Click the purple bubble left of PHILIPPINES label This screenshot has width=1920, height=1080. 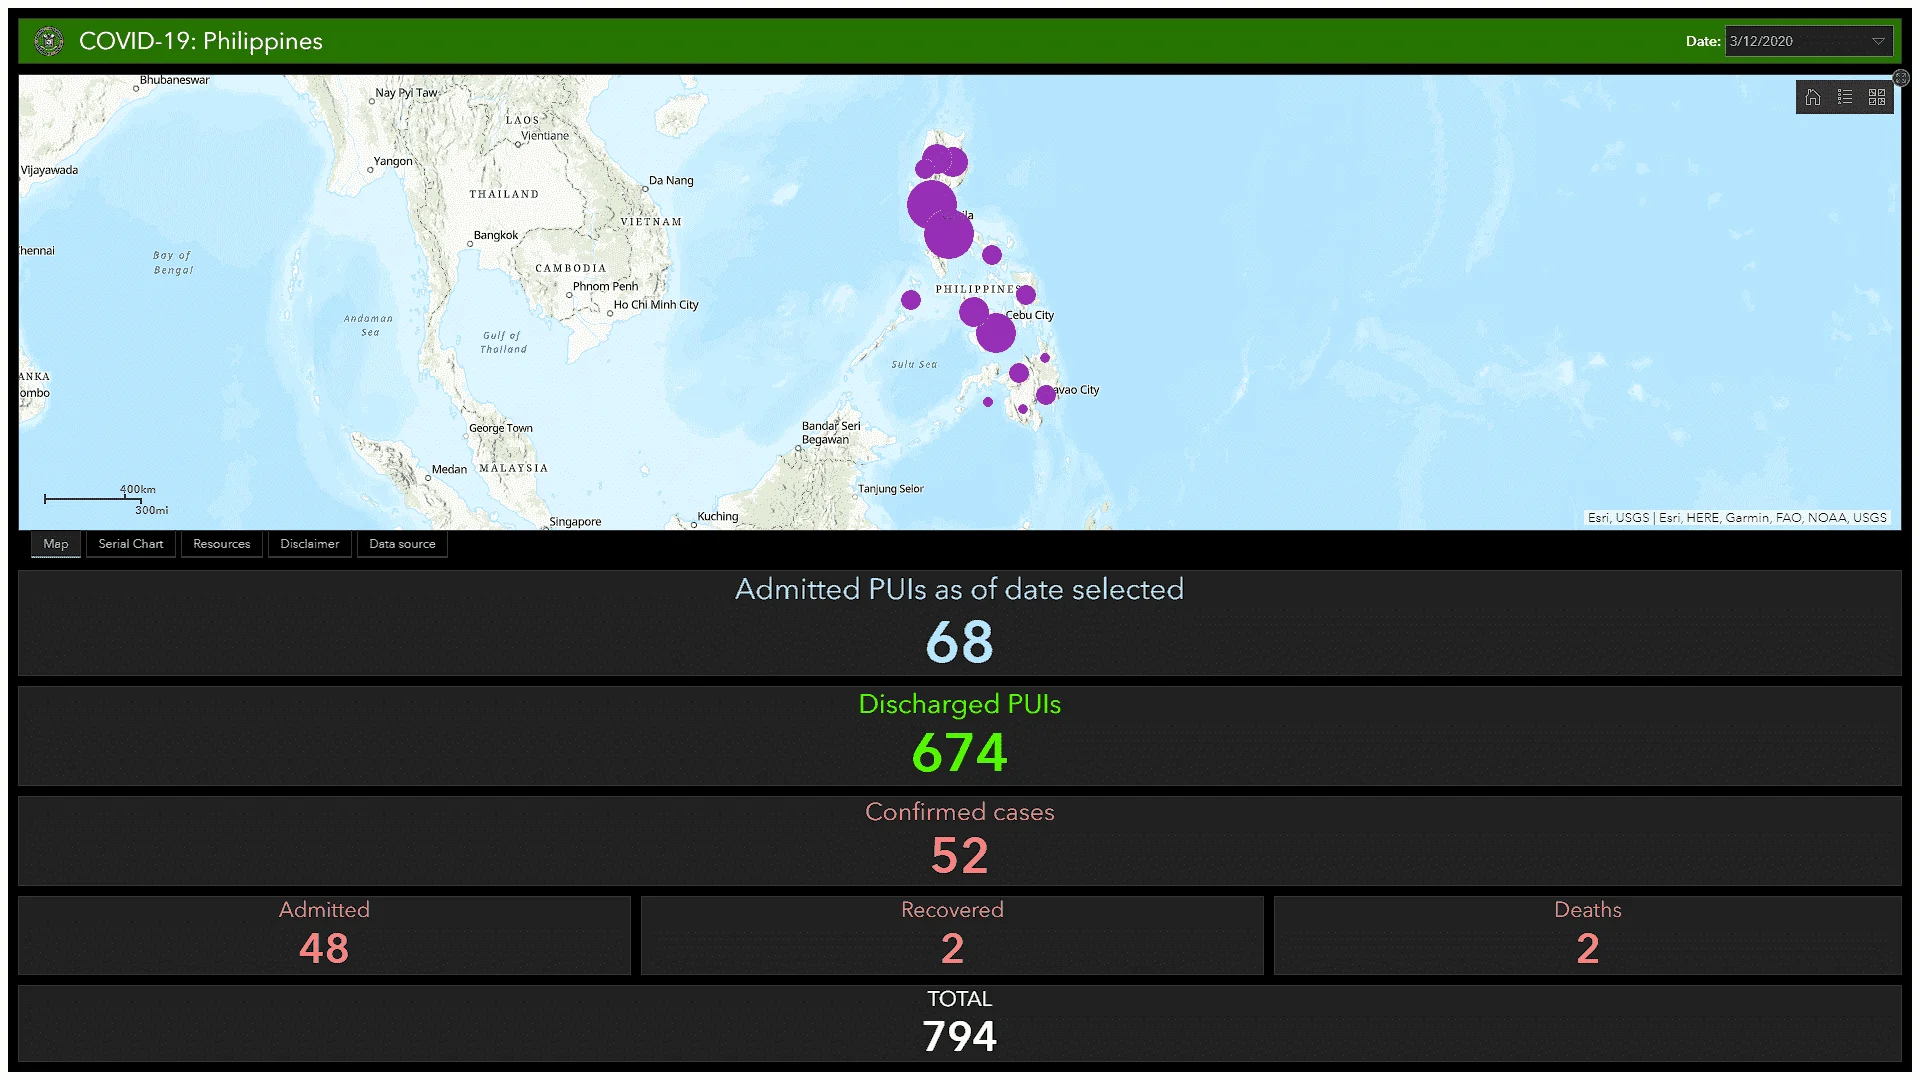tap(911, 300)
